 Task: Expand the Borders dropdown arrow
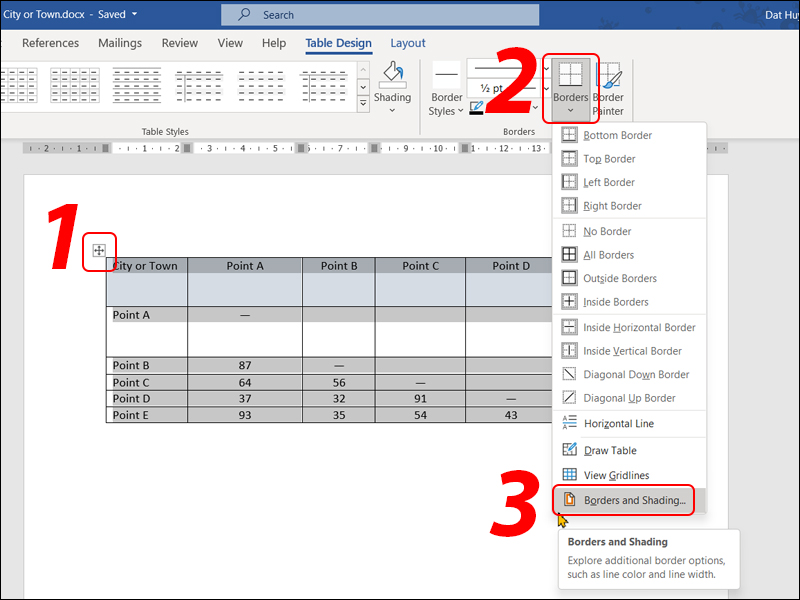[x=571, y=110]
